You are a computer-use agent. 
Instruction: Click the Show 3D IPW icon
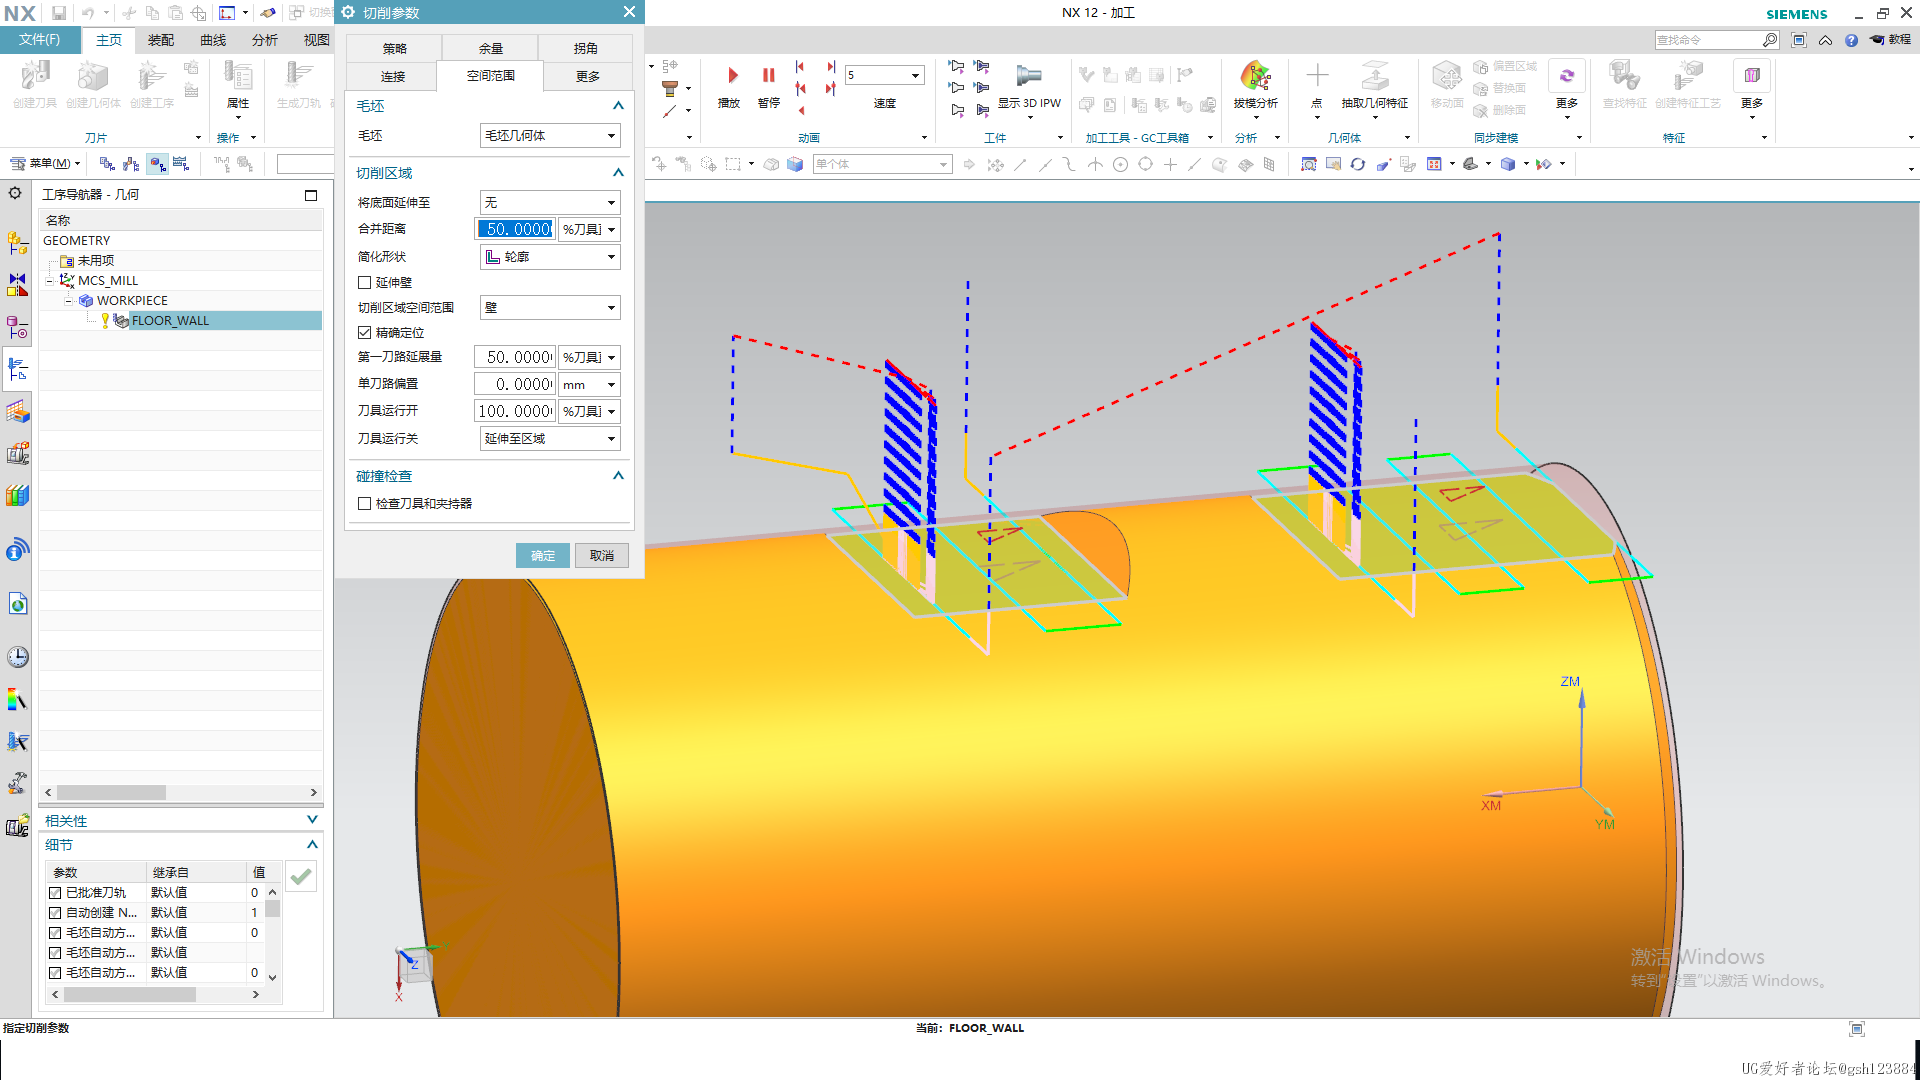tap(1028, 76)
